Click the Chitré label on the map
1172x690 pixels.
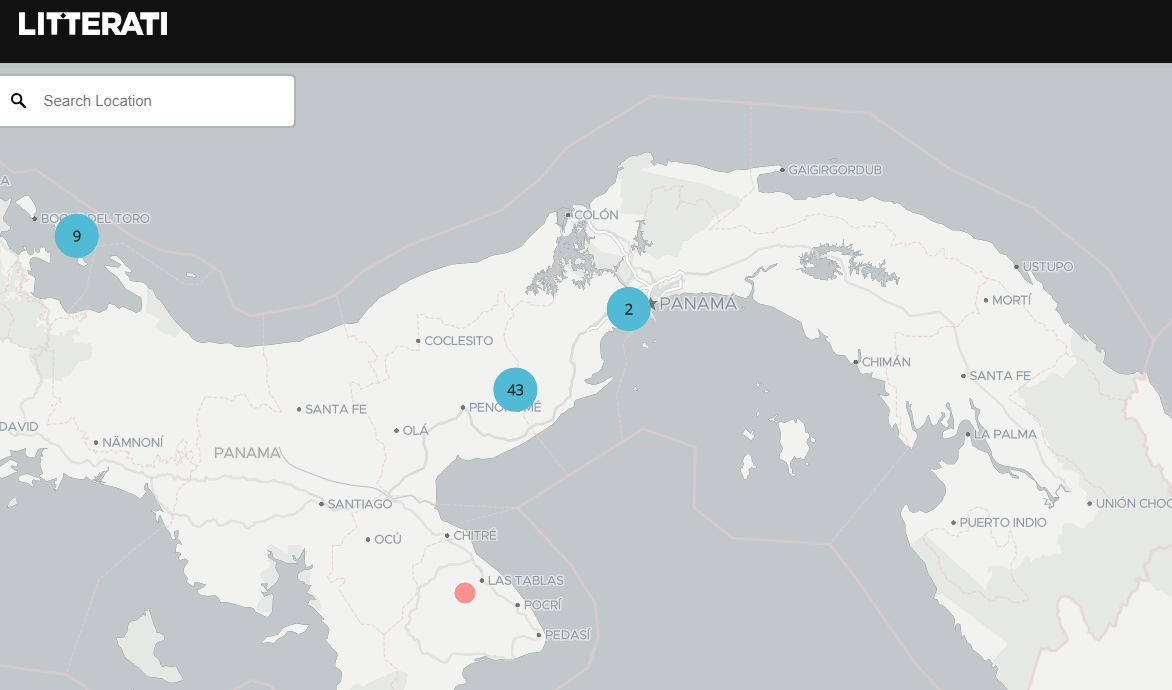click(x=474, y=536)
